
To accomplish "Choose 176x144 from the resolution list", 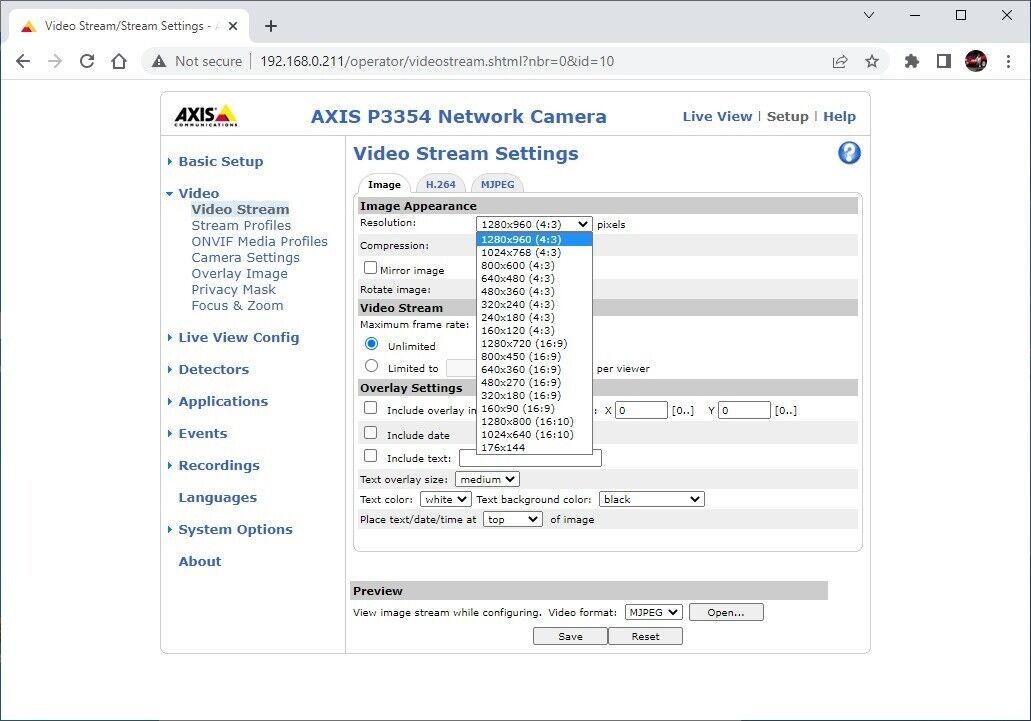I will [x=534, y=448].
